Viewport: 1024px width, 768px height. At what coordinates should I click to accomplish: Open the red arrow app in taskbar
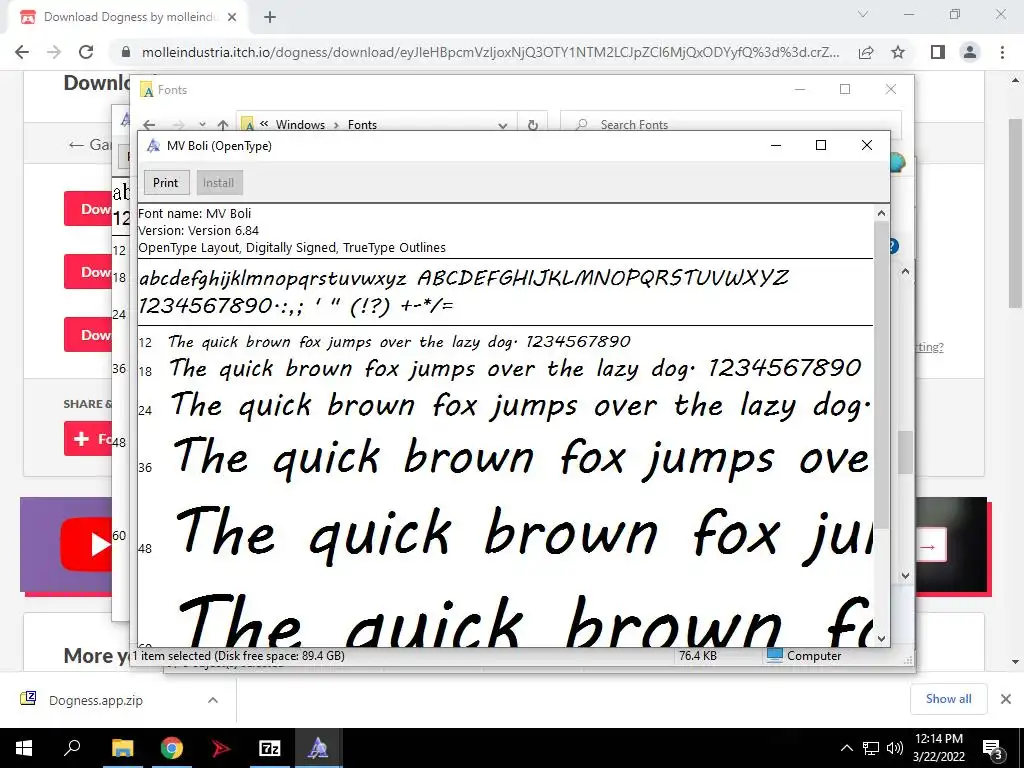point(221,748)
